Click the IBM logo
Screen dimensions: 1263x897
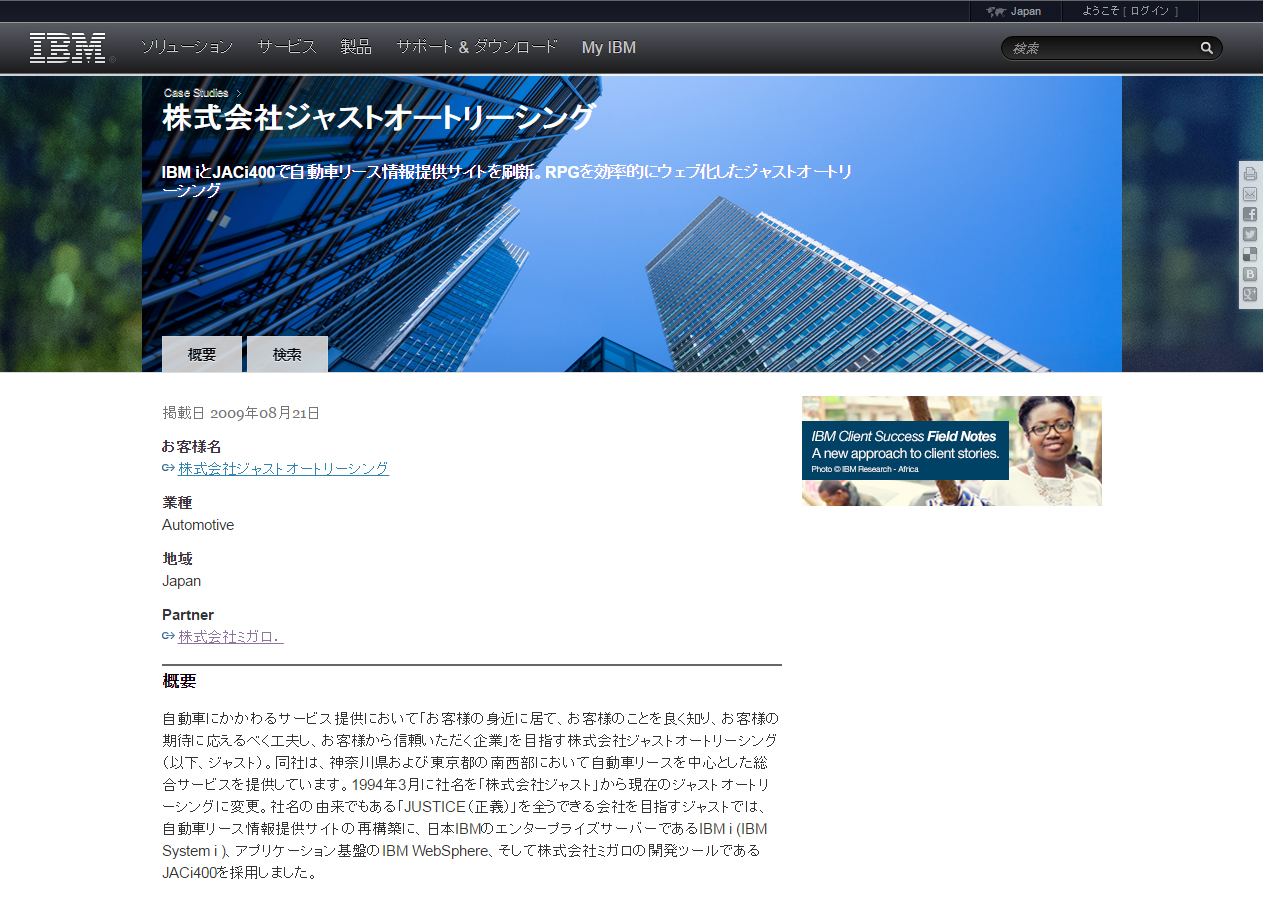[68, 47]
